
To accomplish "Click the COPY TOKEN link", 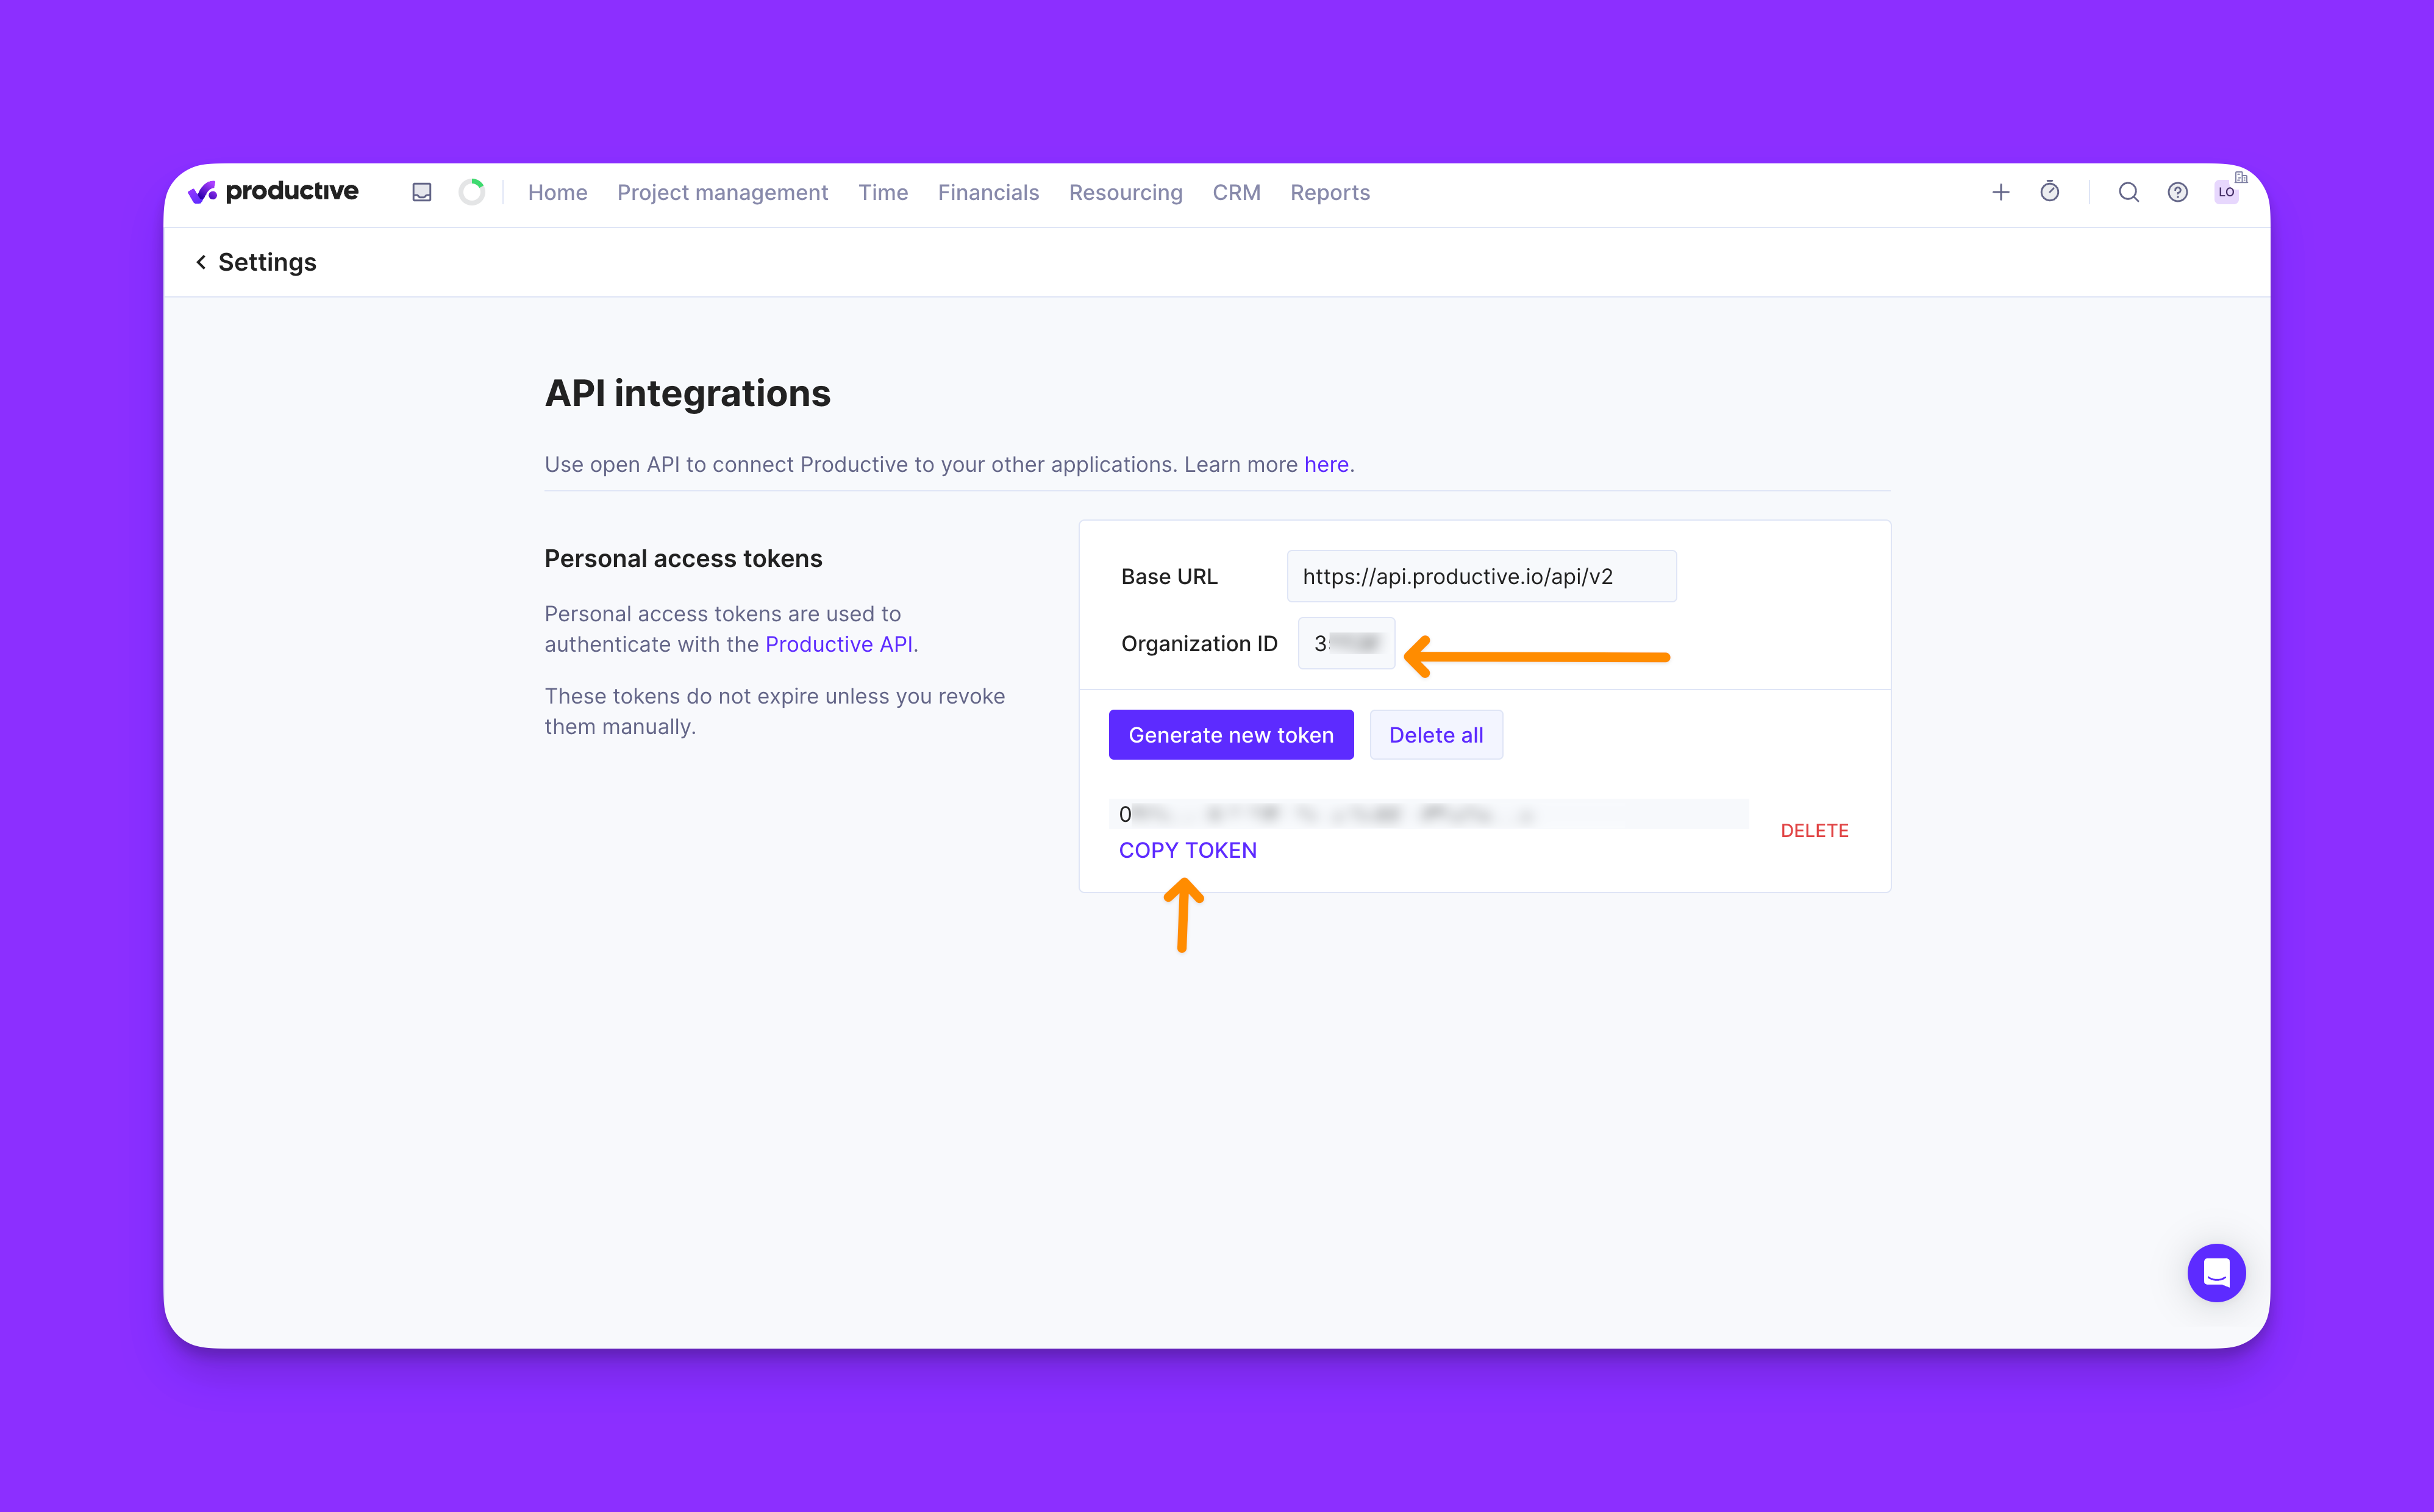I will click(x=1187, y=850).
